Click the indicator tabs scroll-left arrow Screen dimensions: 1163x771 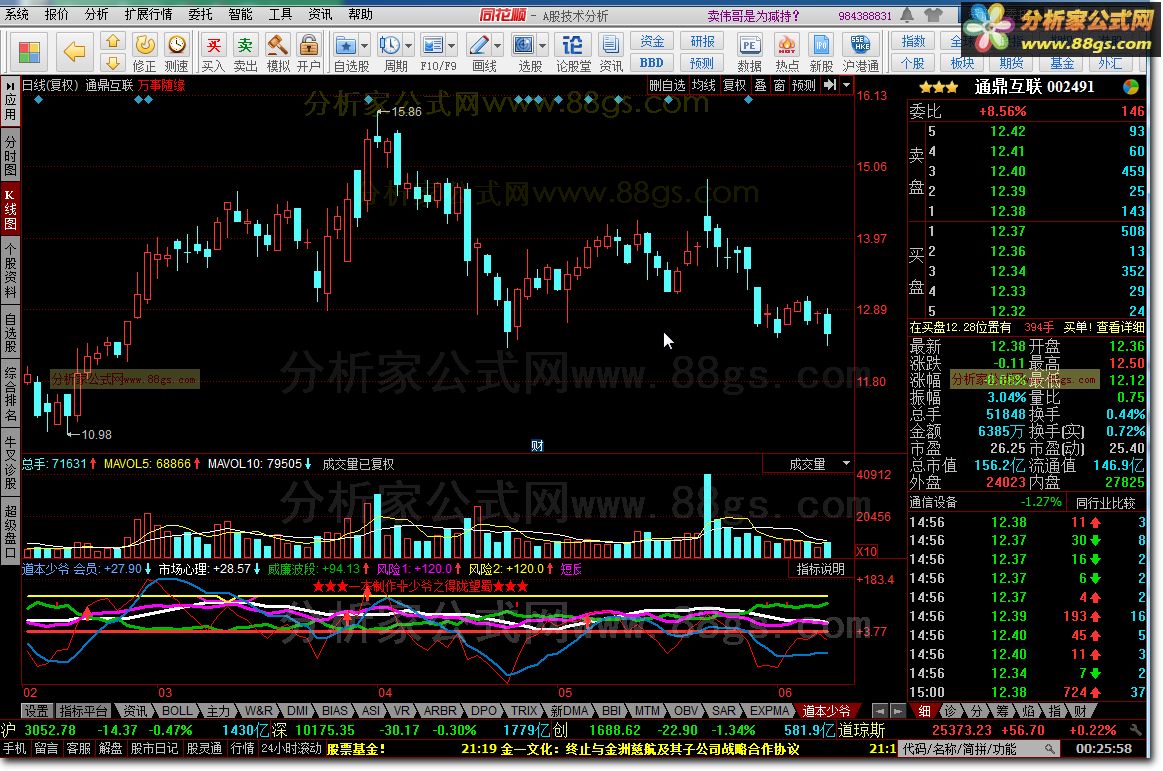[x=880, y=711]
